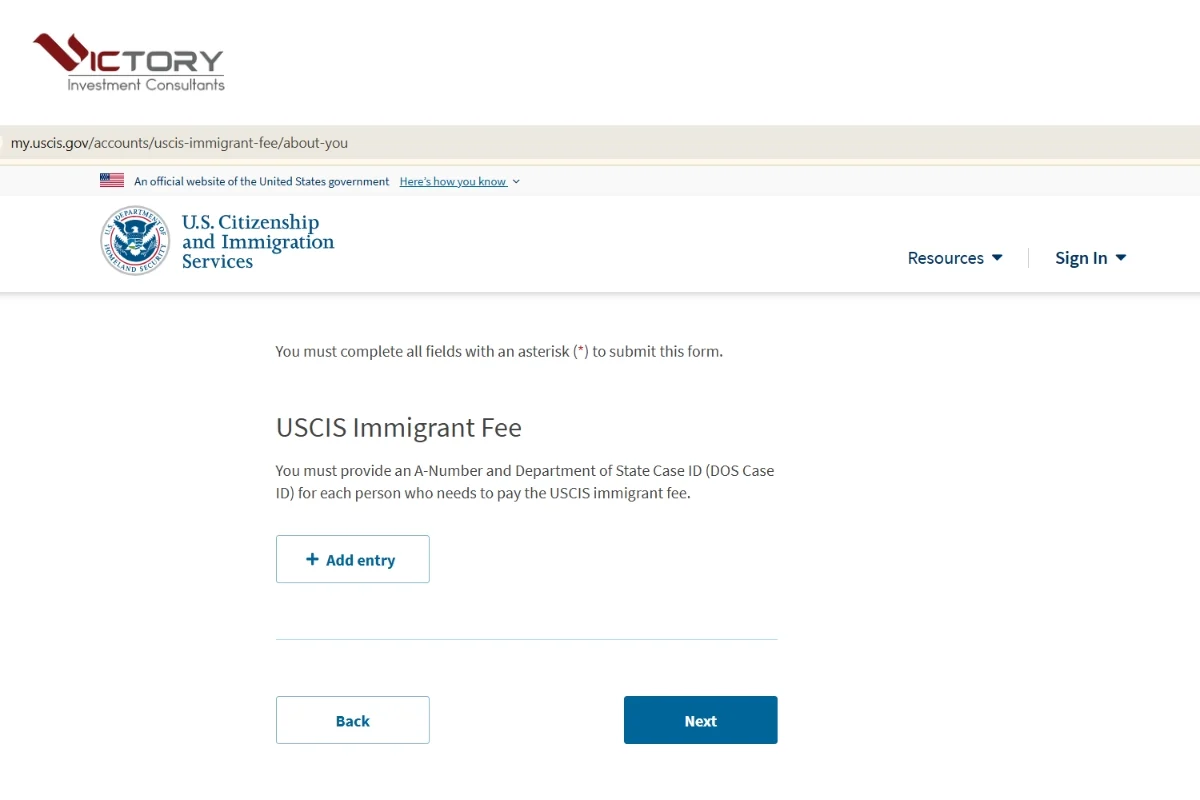The image size is (1200, 800).
Task: Go back with the Back button
Action: click(x=352, y=721)
